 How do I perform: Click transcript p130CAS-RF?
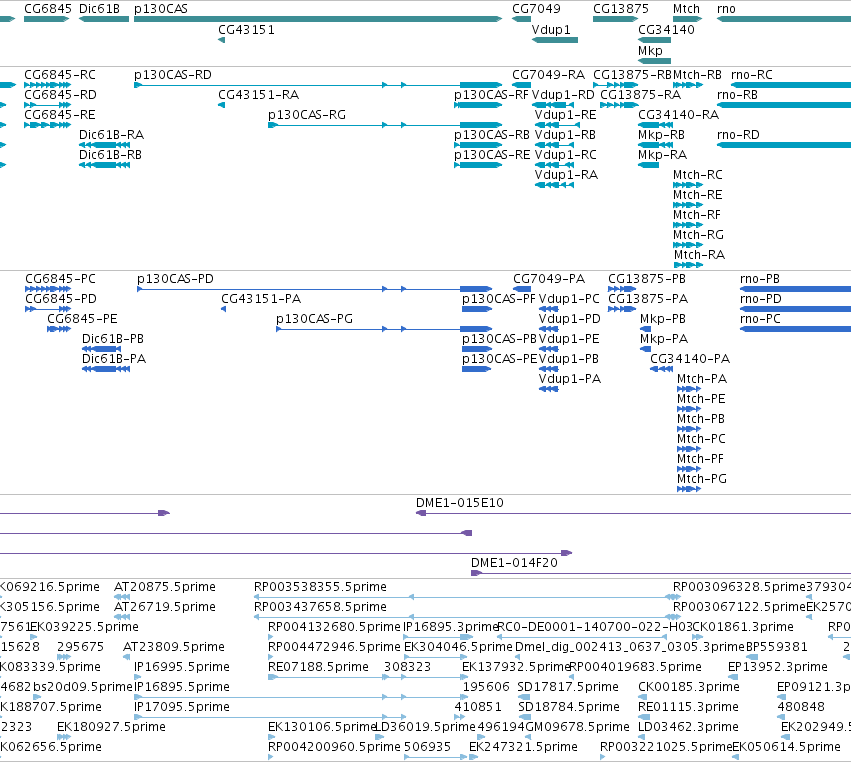pos(478,105)
